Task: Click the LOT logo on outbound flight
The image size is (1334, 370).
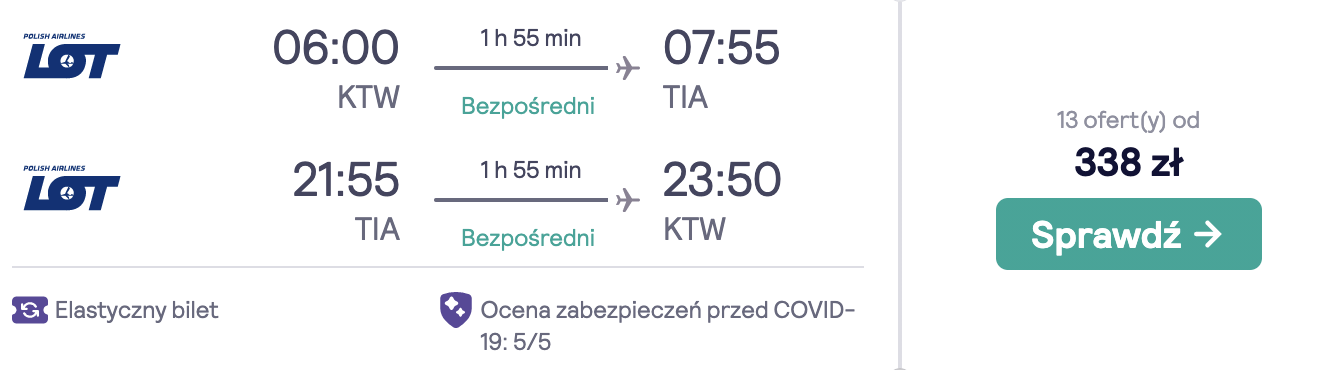Action: (x=71, y=57)
